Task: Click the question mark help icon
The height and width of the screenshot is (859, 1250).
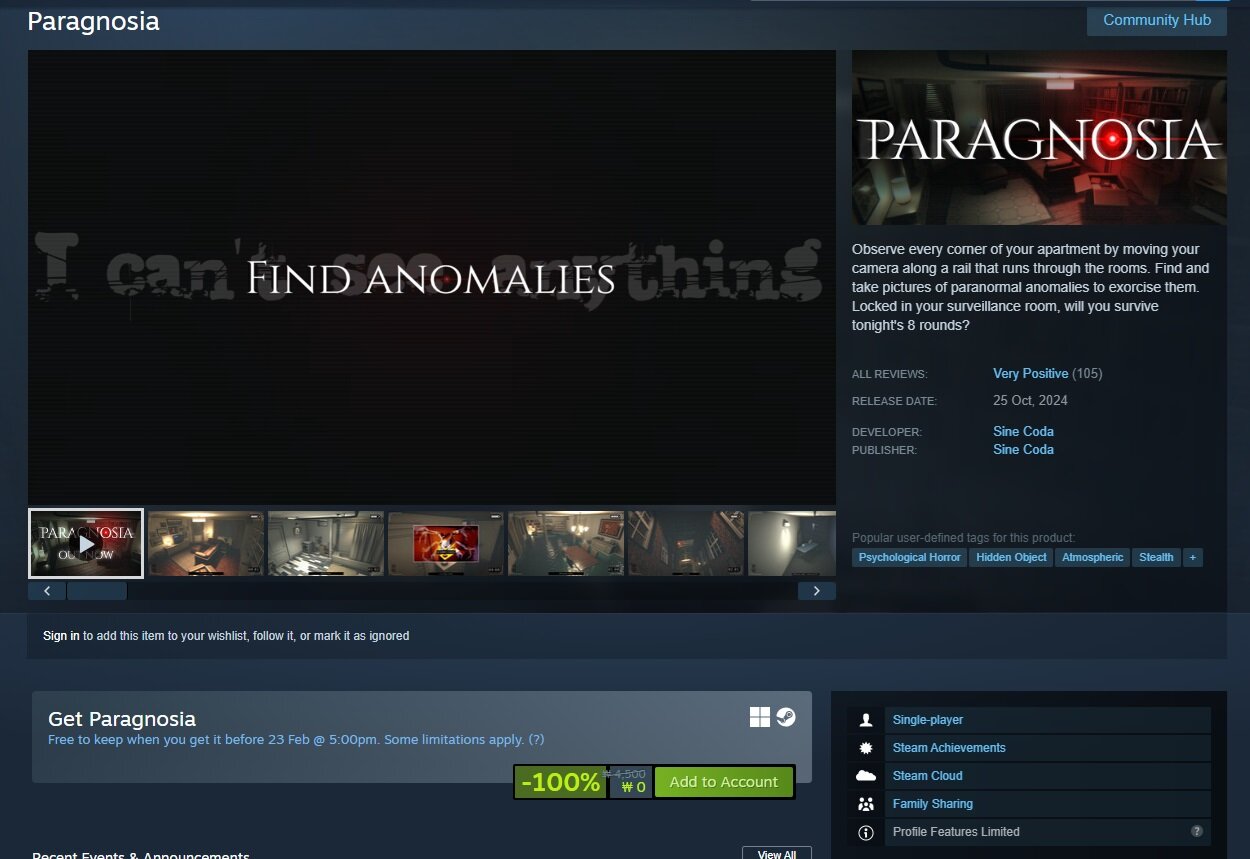Action: (1196, 831)
